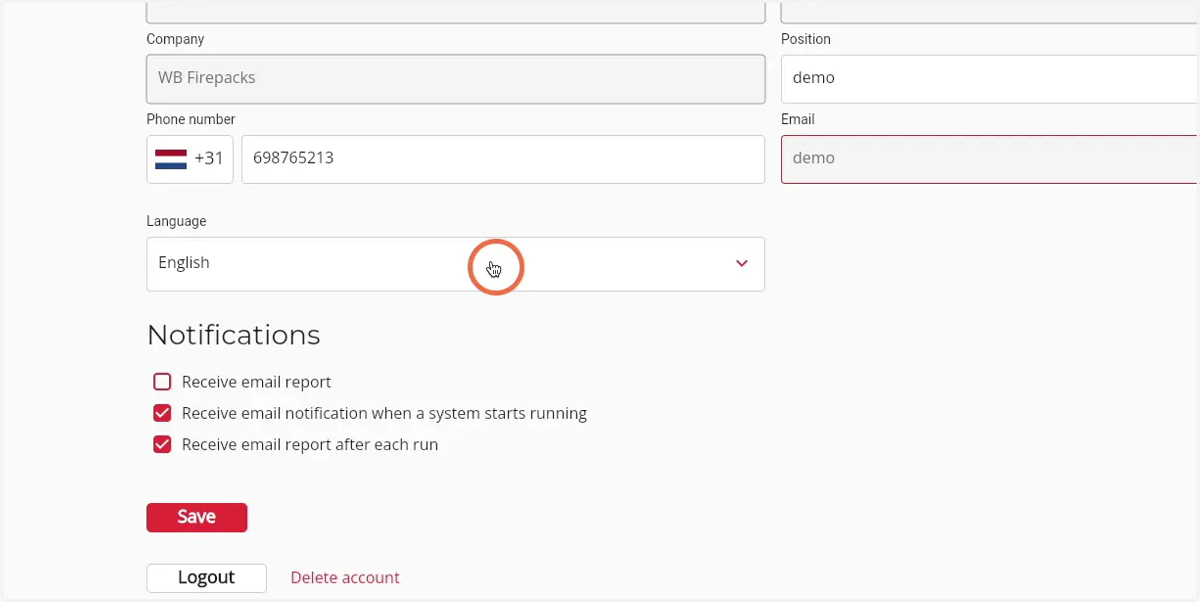The height and width of the screenshot is (602, 1200).
Task: Open the Language dropdown showing English
Action: tap(456, 264)
